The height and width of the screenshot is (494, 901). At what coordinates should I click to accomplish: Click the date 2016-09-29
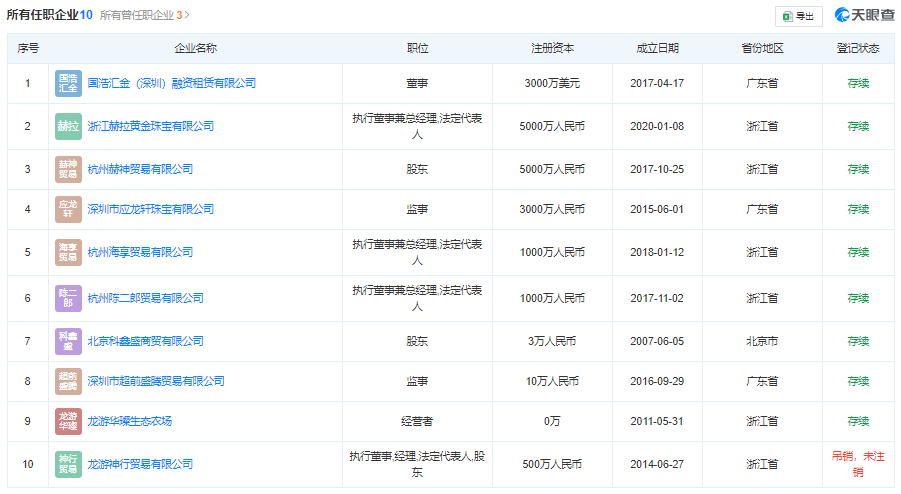(657, 381)
